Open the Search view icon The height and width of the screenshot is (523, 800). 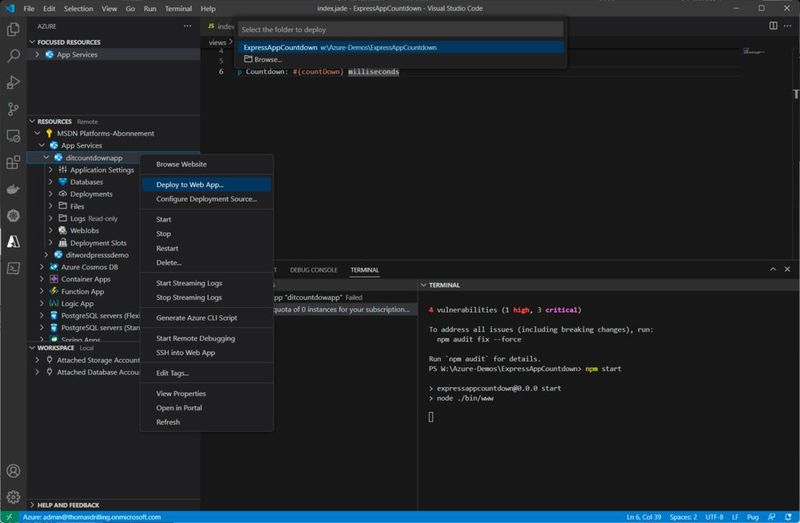(x=14, y=57)
